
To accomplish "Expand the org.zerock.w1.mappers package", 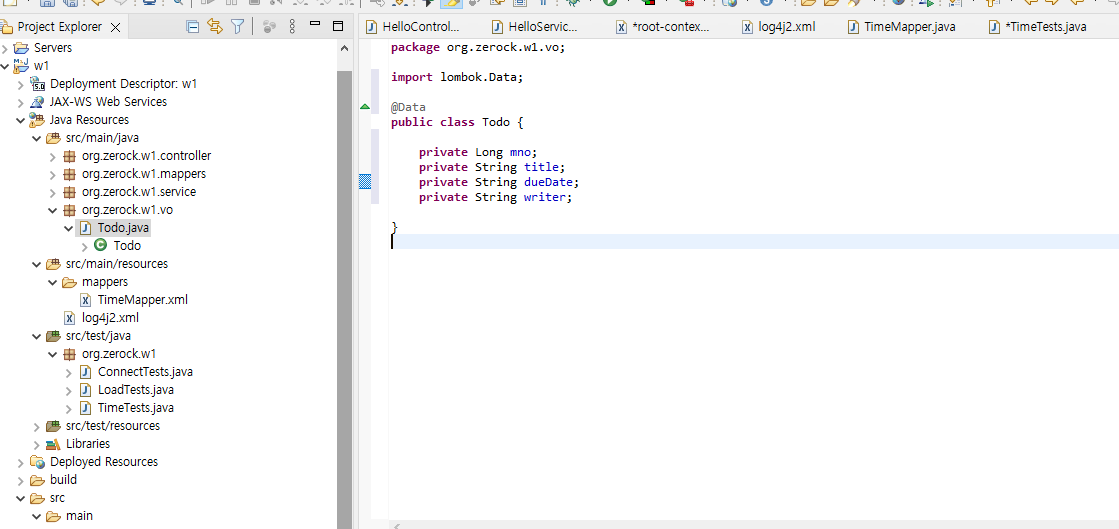I will click(x=52, y=173).
